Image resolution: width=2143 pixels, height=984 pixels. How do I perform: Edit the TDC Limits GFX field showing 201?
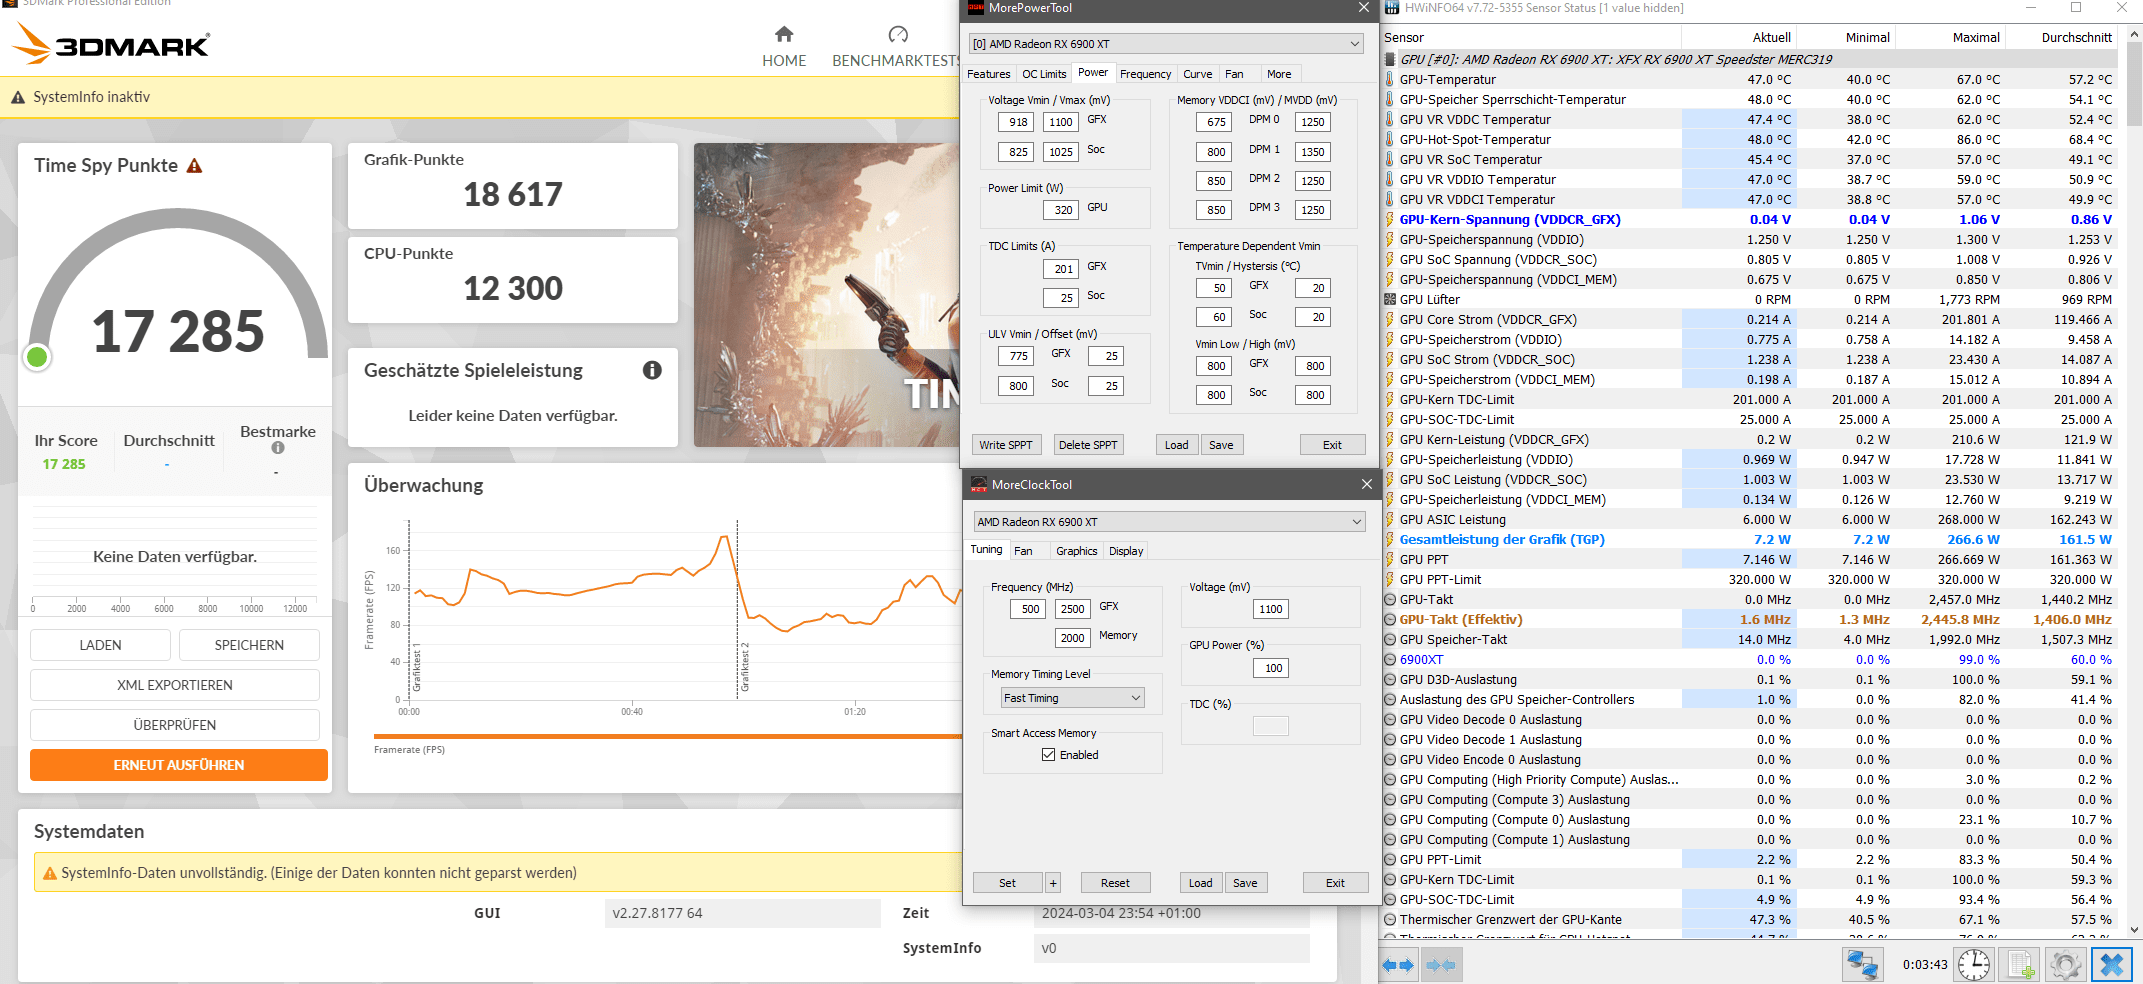click(1060, 269)
